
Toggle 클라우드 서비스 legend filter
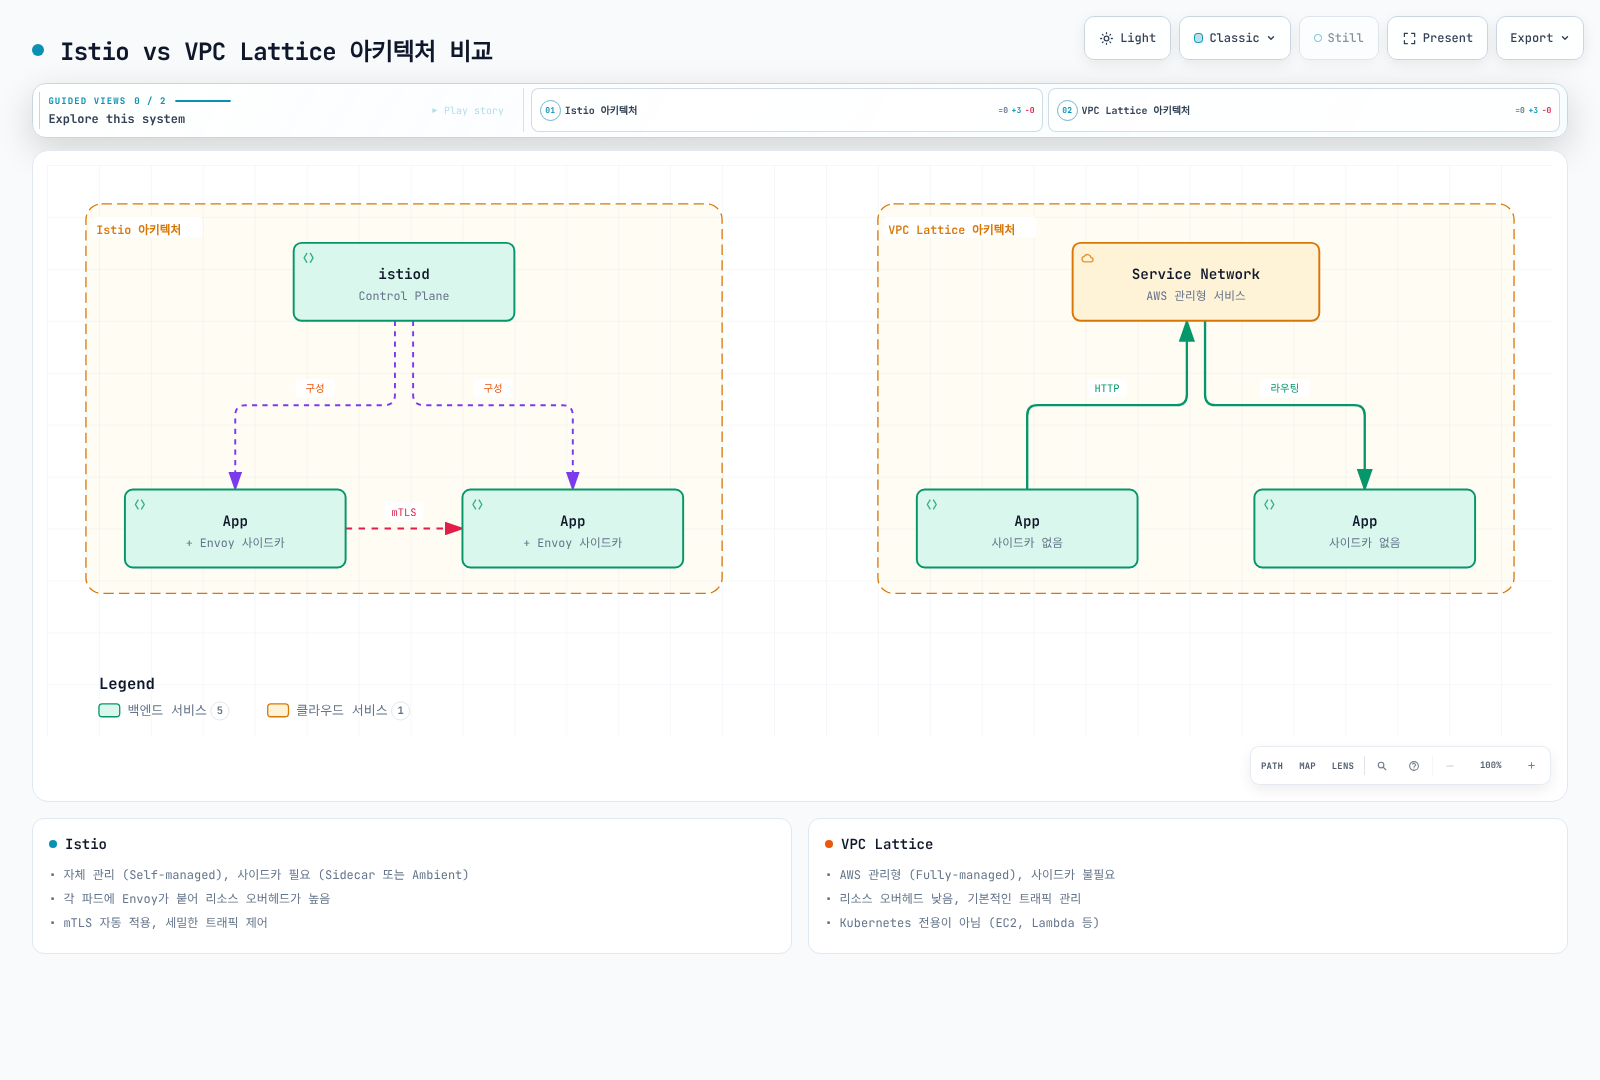(x=338, y=710)
